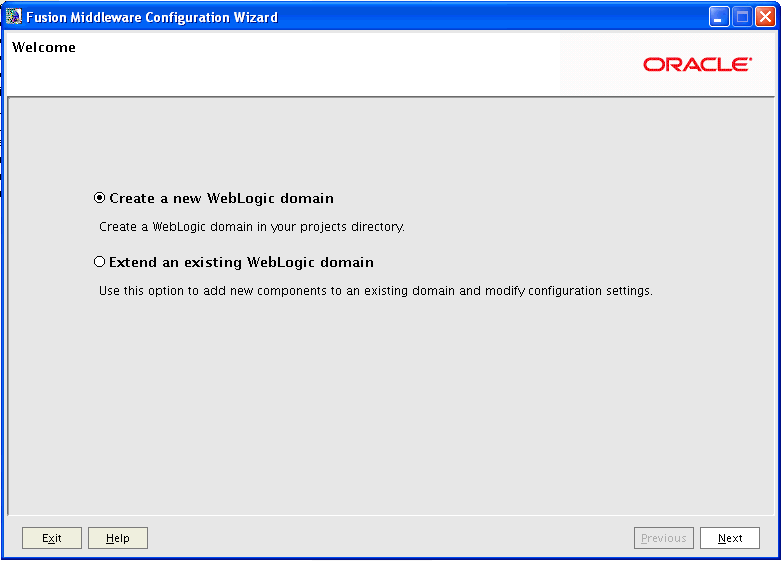This screenshot has height=561, width=782.
Task: Maximize the Configuration Wizard window
Action: coord(742,17)
